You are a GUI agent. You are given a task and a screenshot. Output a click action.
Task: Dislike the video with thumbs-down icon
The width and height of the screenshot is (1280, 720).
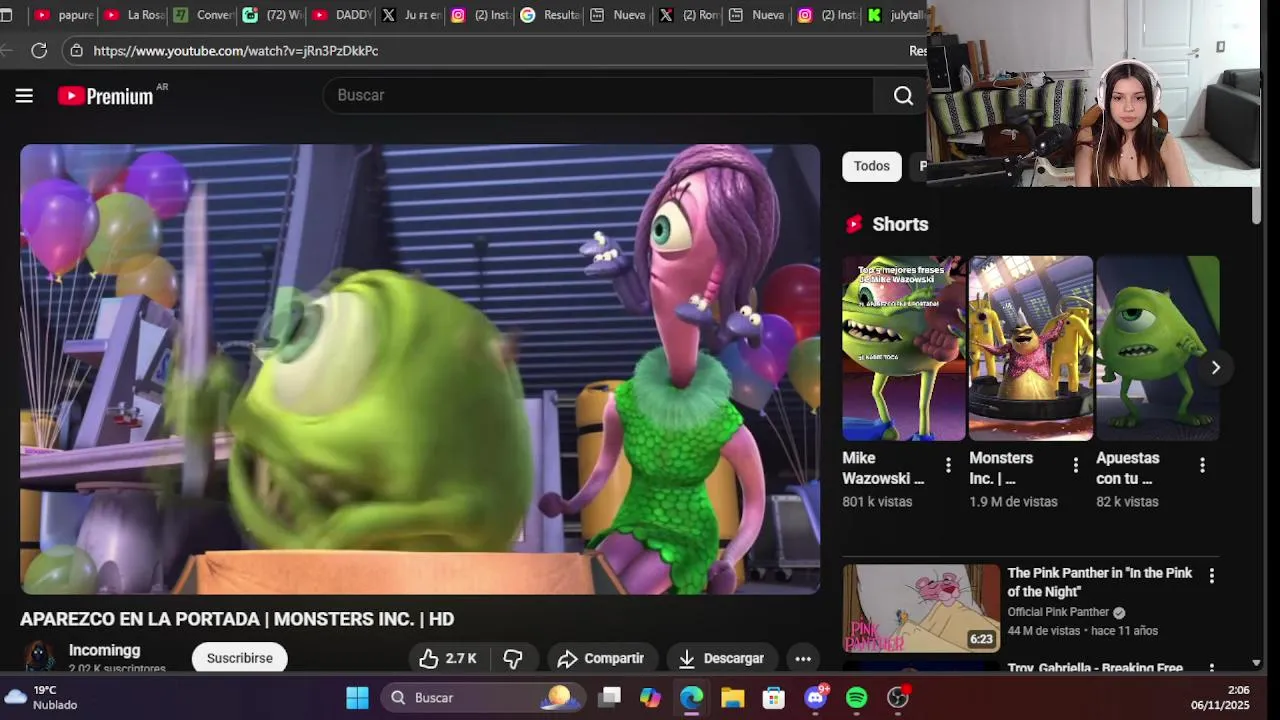(513, 658)
